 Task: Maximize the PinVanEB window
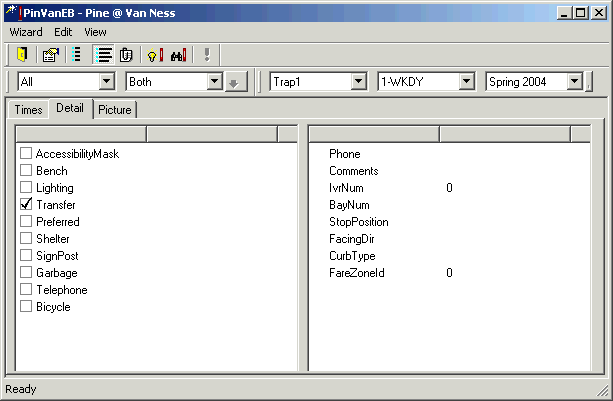click(581, 13)
